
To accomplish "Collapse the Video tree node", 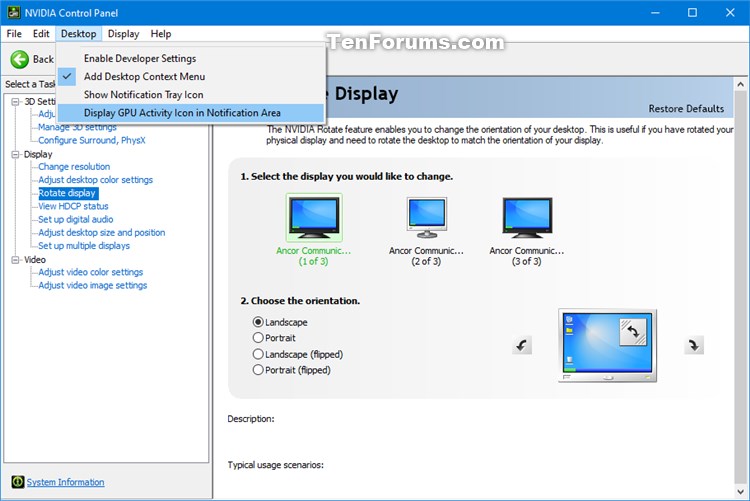I will pyautogui.click(x=15, y=259).
